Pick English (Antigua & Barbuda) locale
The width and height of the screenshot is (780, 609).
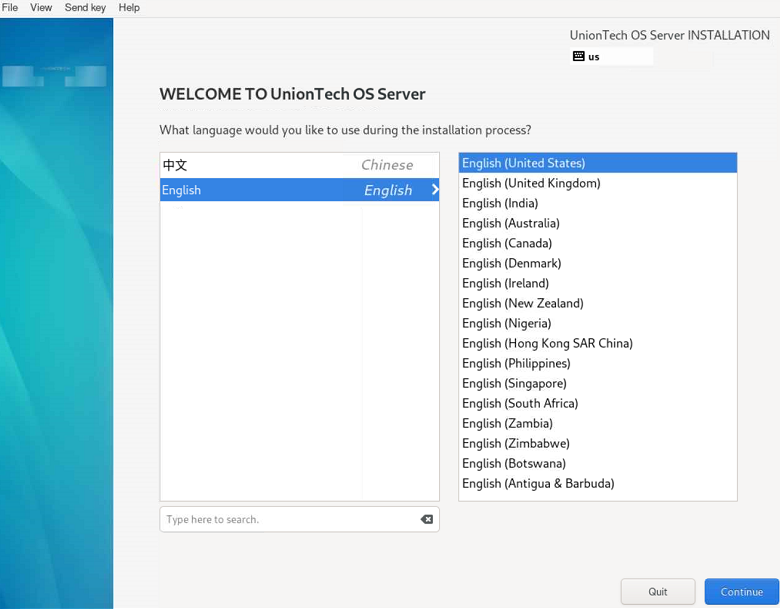click(598, 483)
